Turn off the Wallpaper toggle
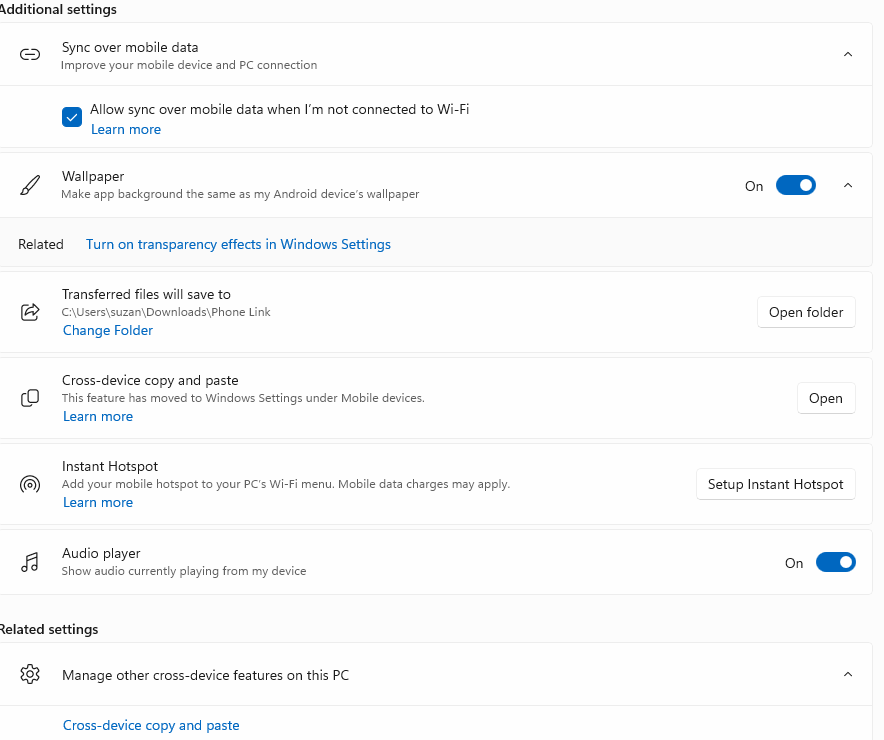Viewport: 884px width, 740px height. (795, 185)
